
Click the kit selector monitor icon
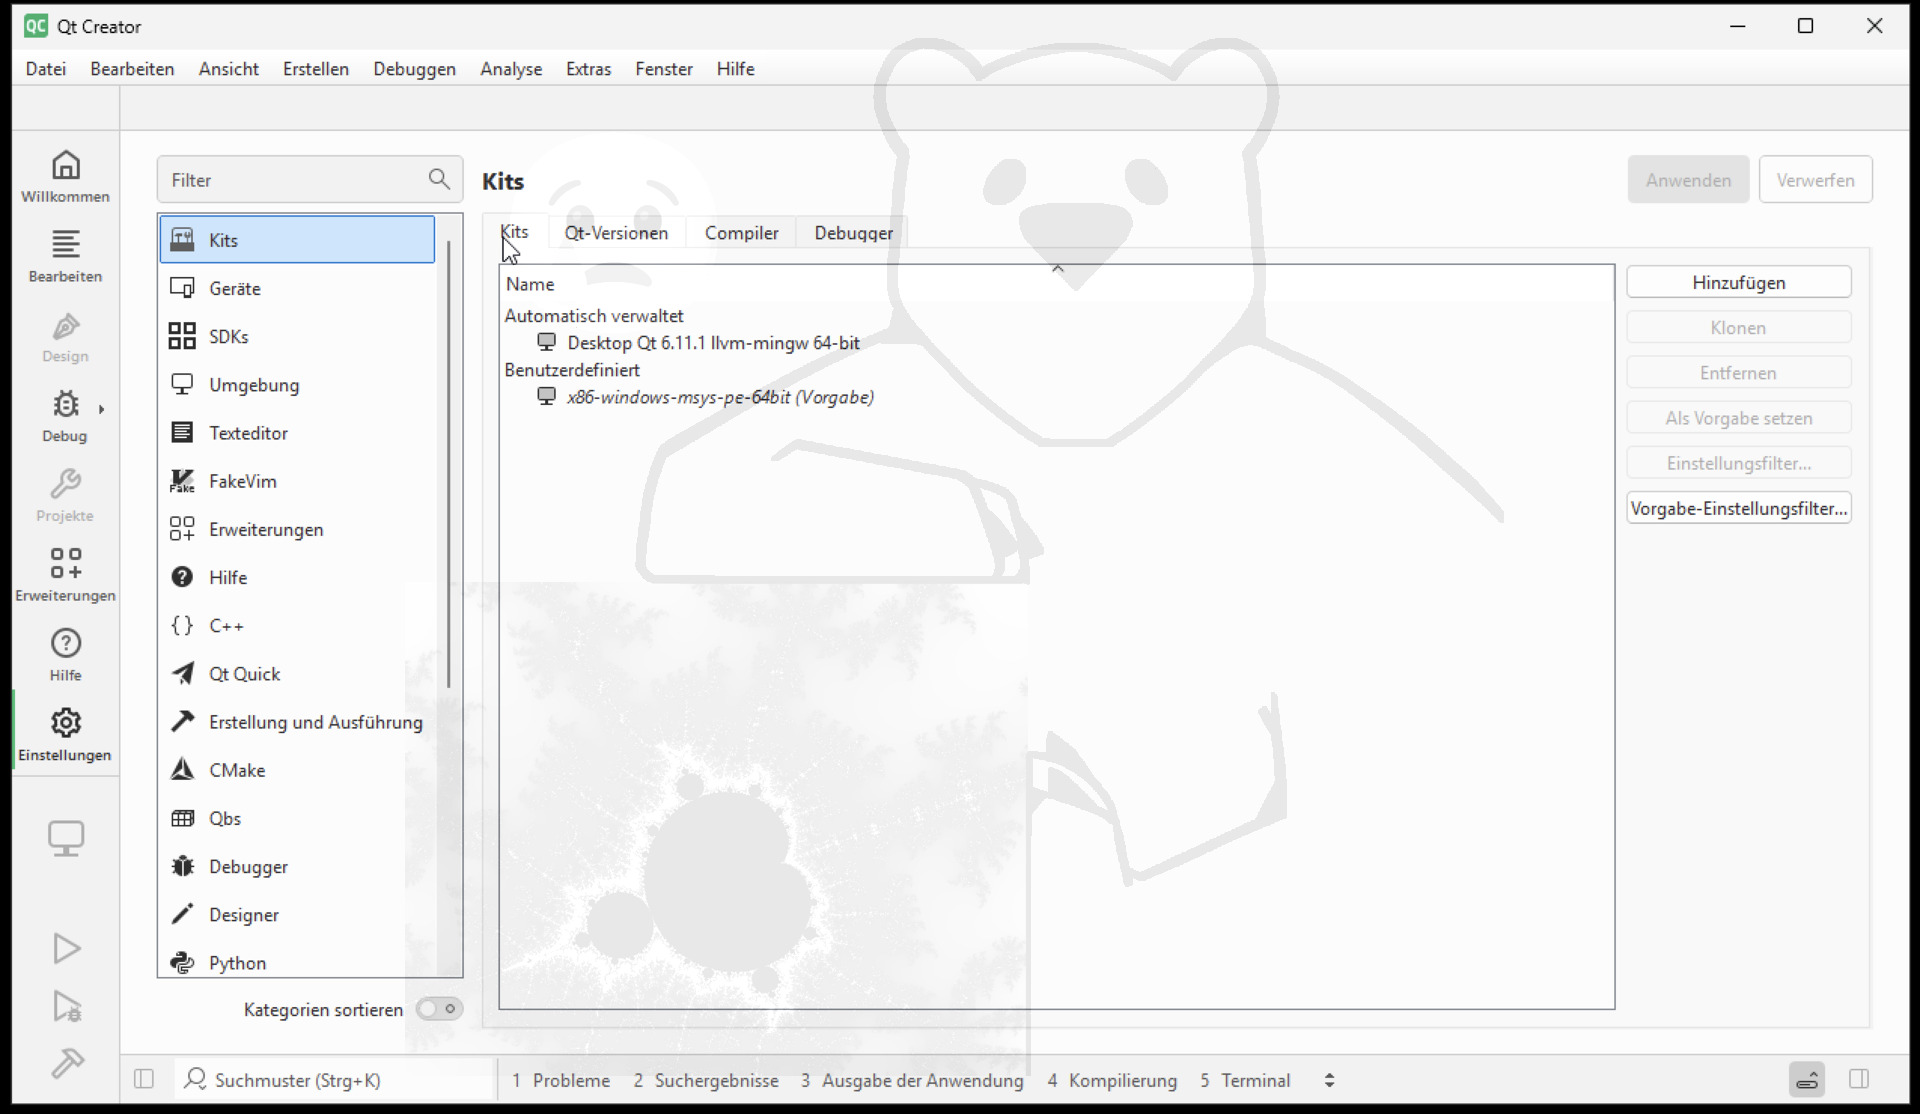[66, 839]
